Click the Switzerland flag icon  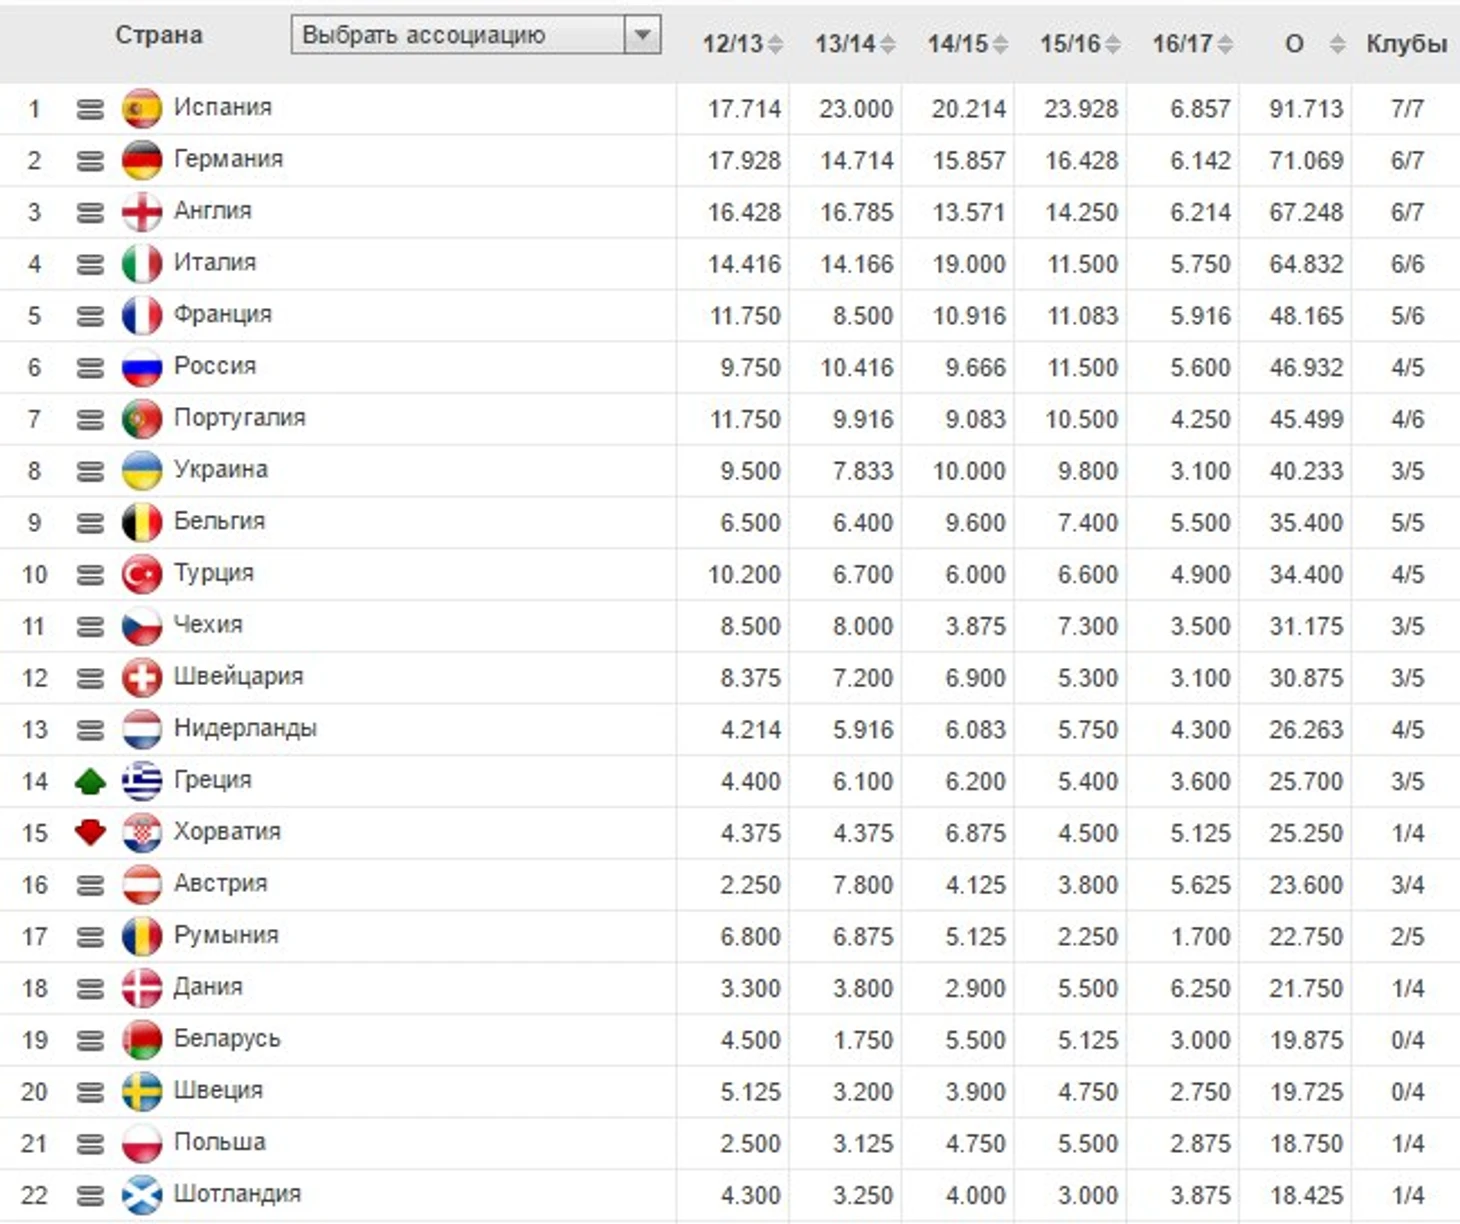tap(141, 678)
